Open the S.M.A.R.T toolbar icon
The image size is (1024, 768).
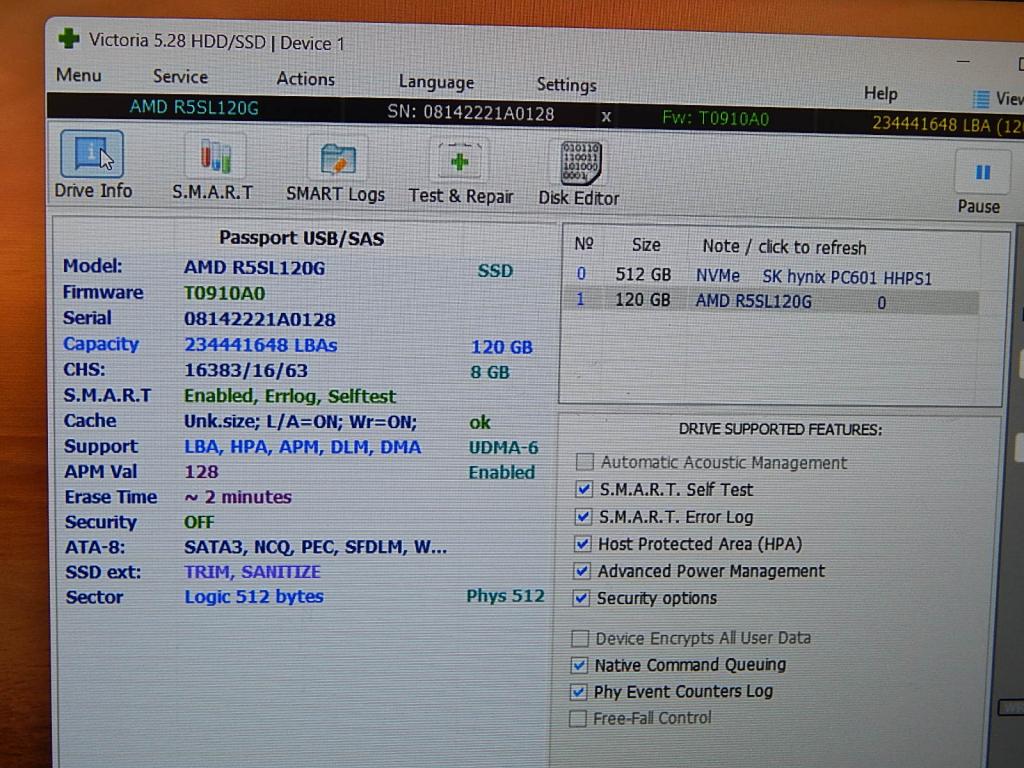tap(213, 158)
